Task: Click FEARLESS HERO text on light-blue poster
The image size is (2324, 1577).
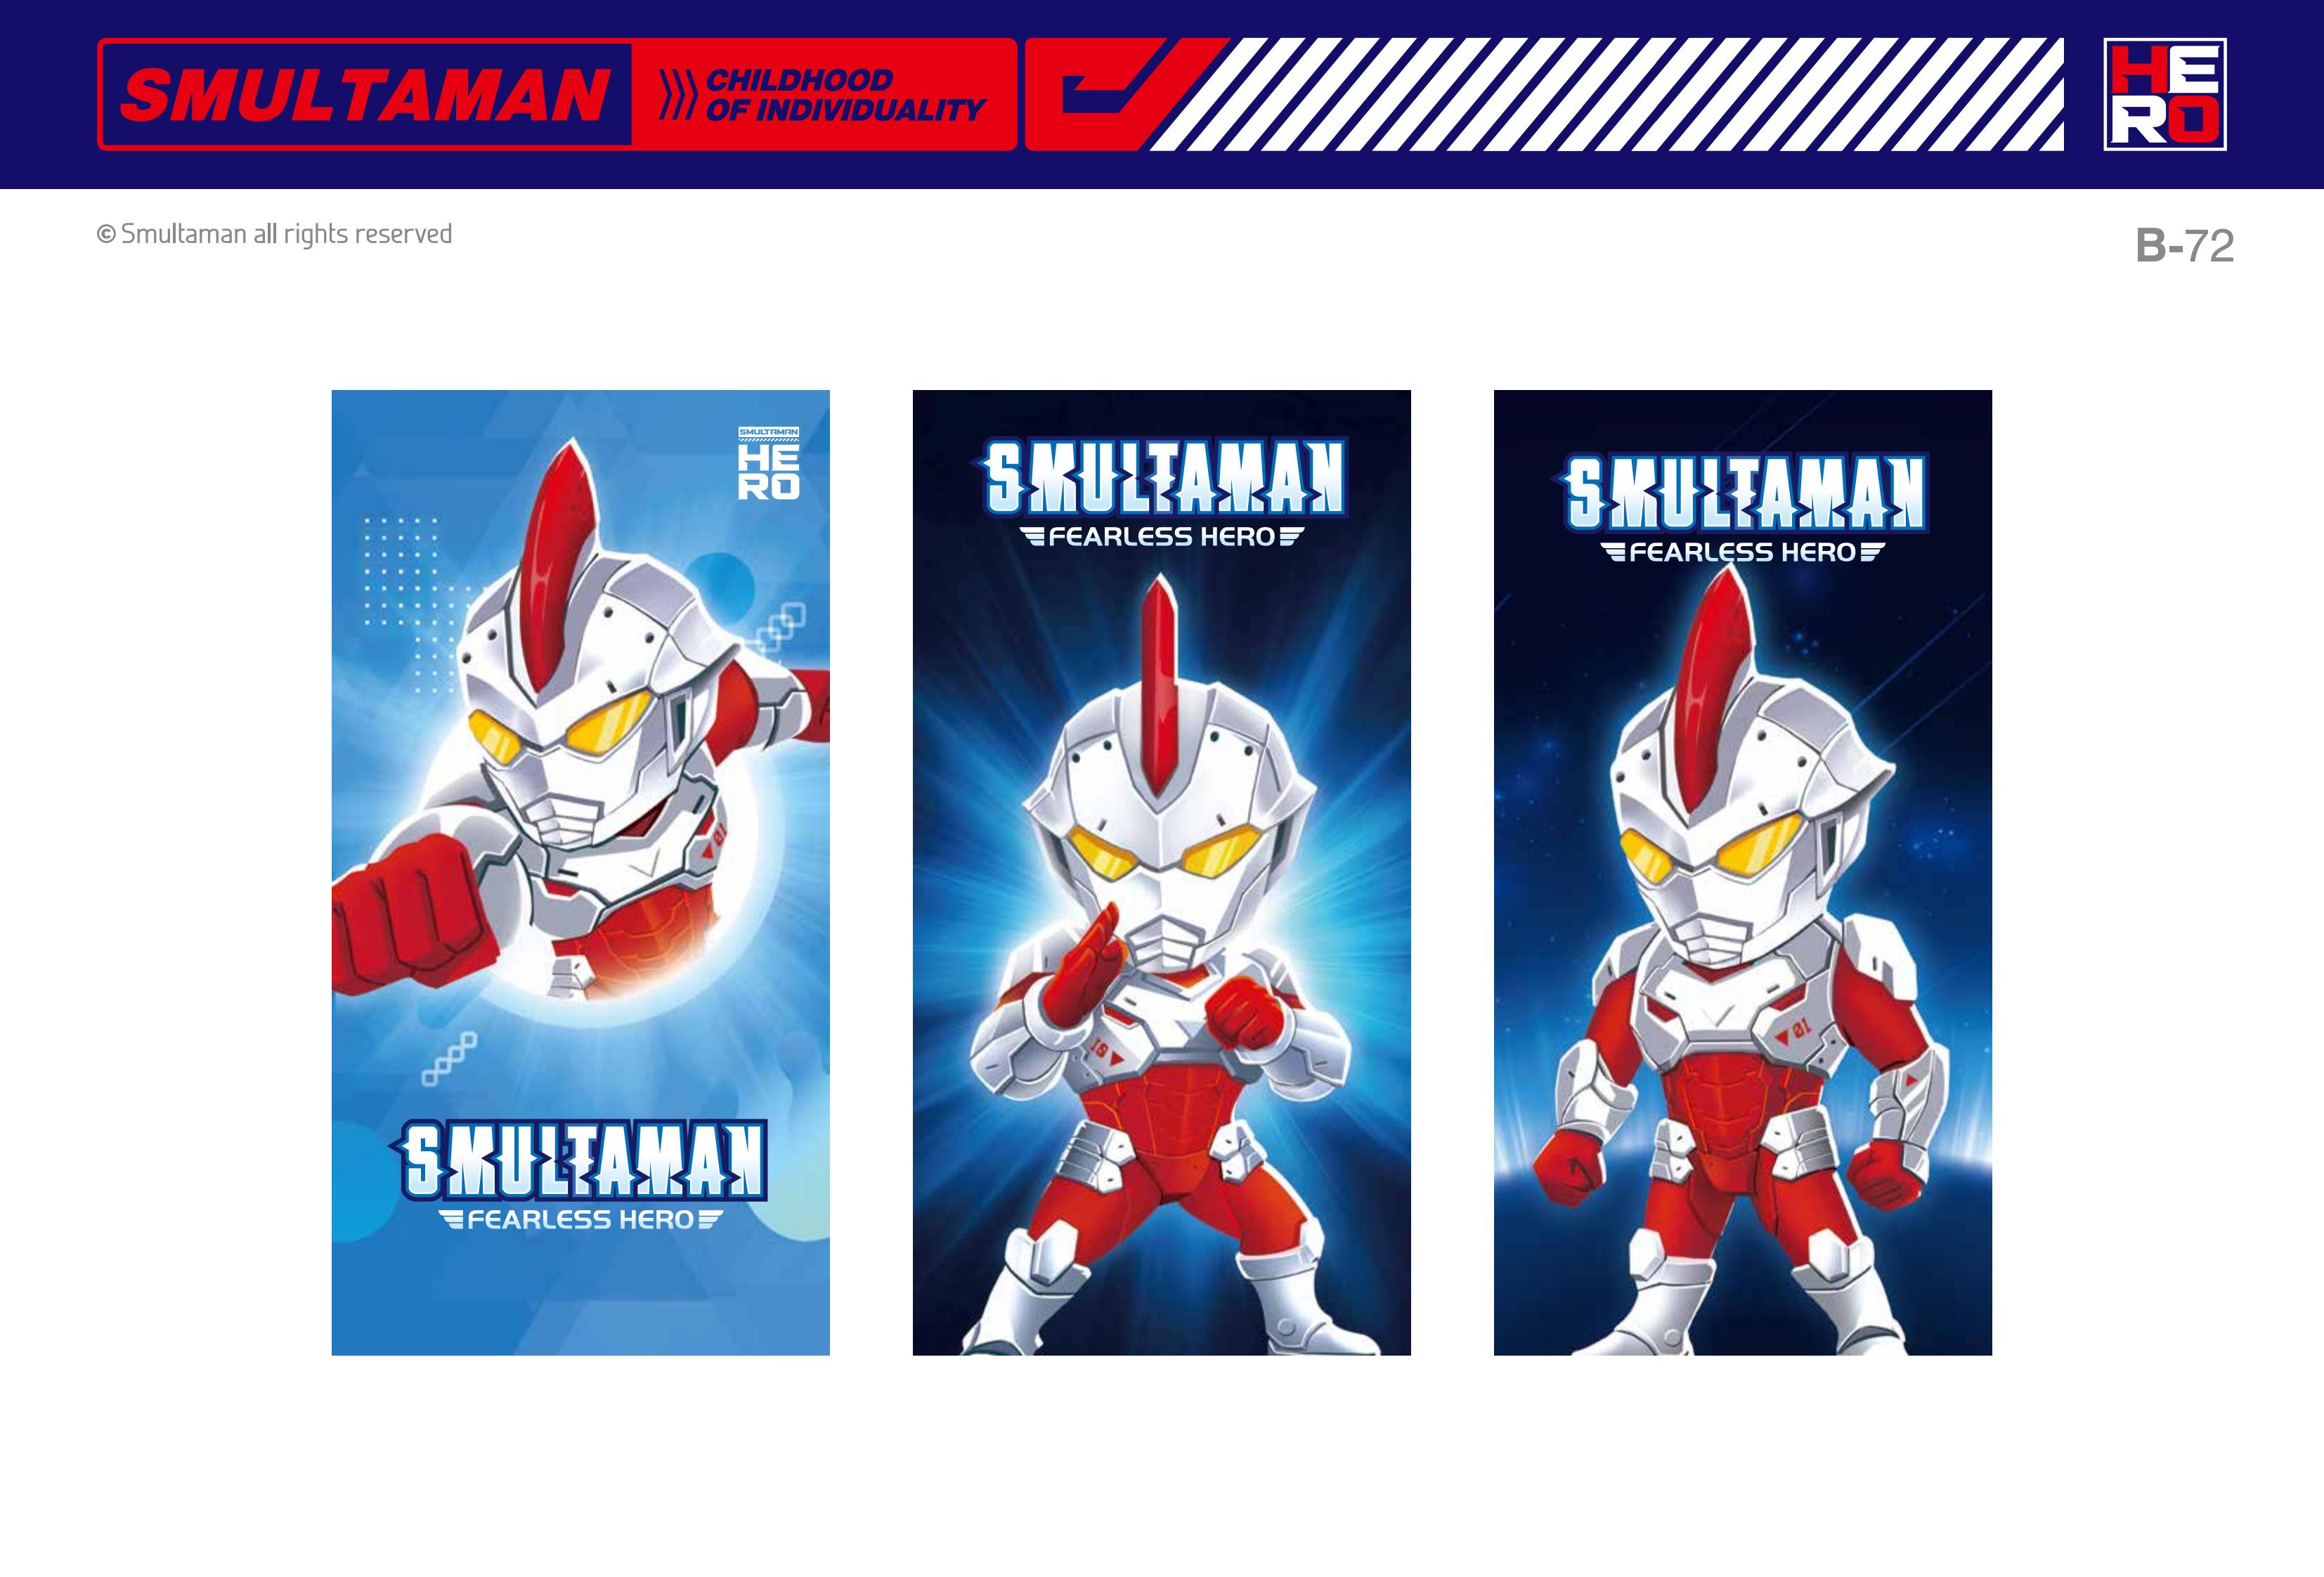Action: [580, 1220]
